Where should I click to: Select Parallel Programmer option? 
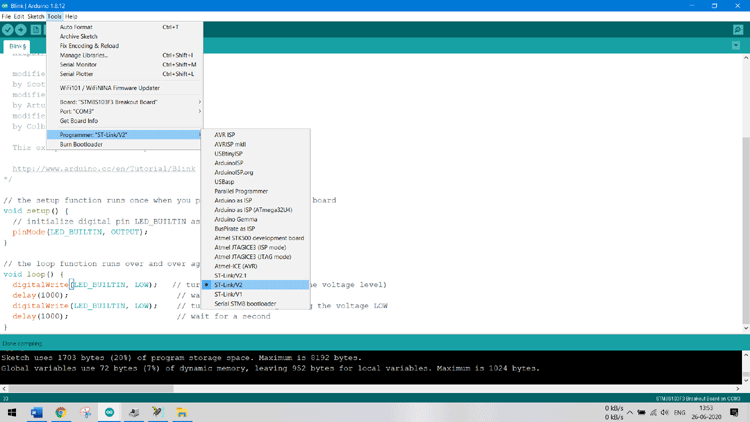point(255,191)
